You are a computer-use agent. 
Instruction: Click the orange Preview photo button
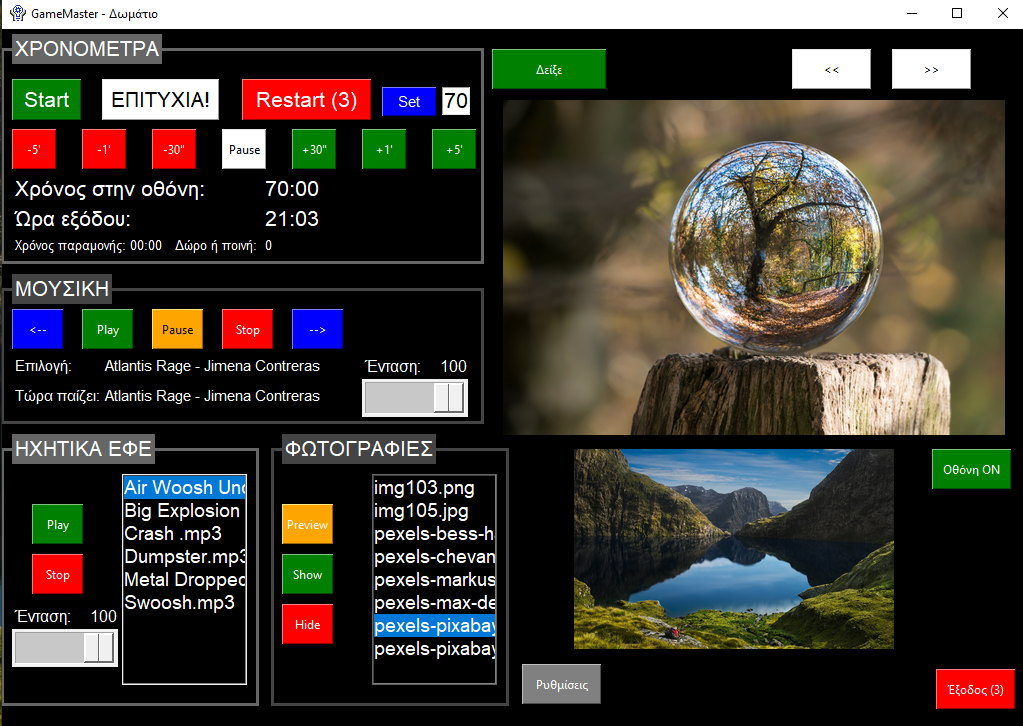[x=307, y=524]
